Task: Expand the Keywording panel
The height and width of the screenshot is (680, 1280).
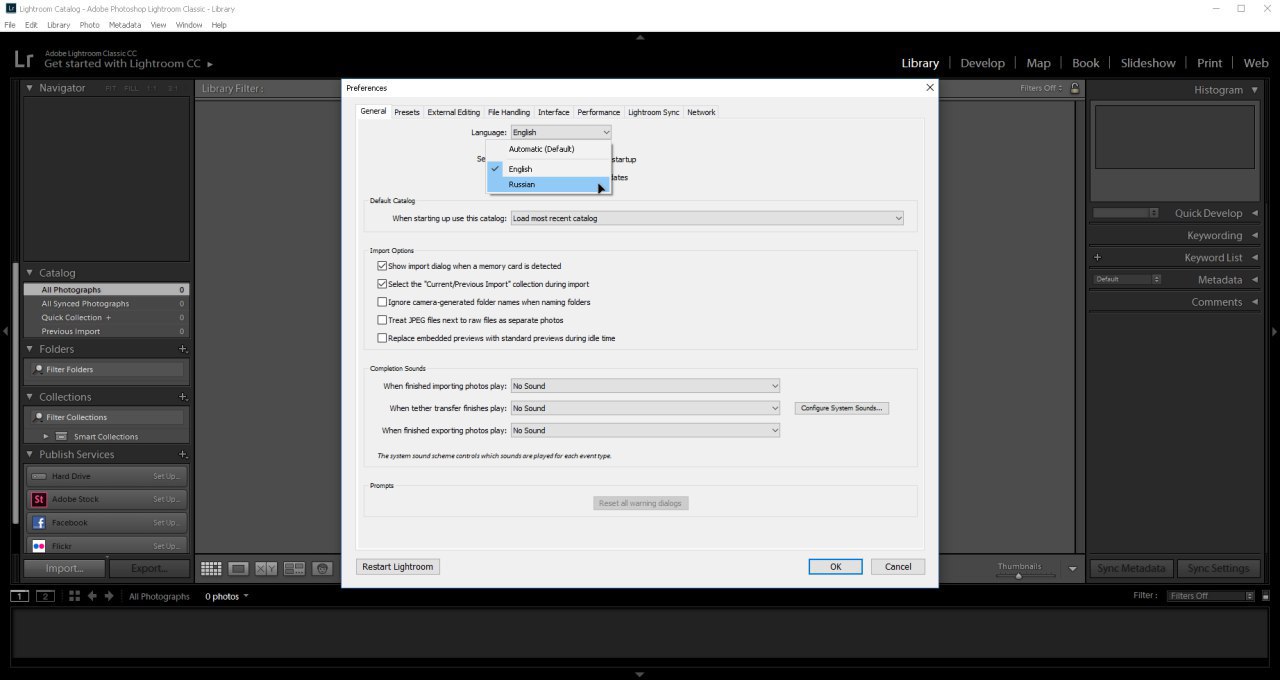Action: pos(1254,235)
